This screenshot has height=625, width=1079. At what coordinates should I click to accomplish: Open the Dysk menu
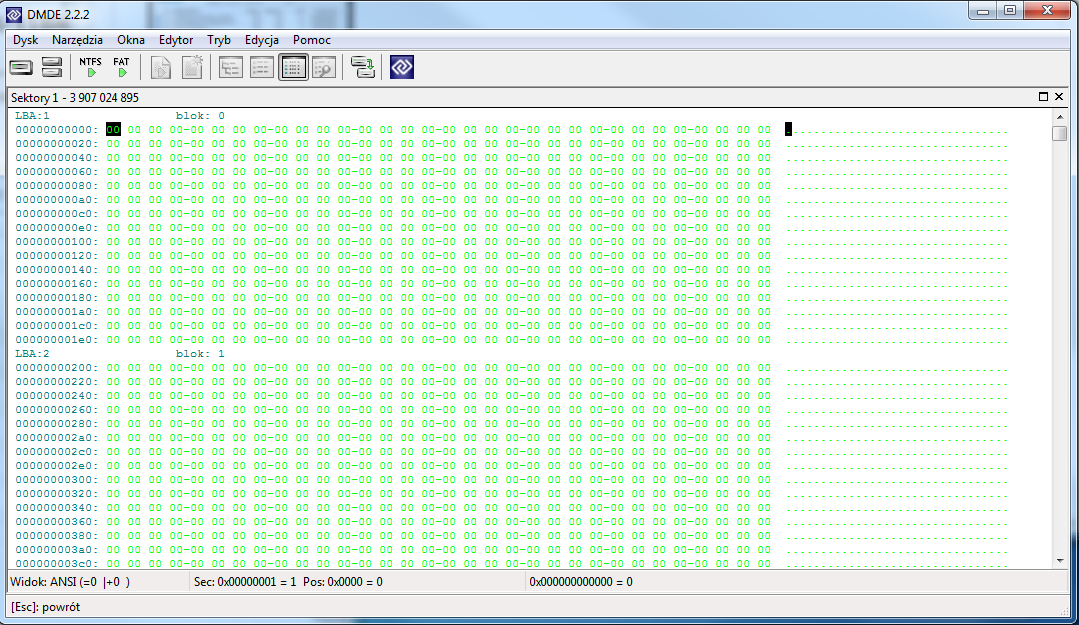[x=25, y=40]
